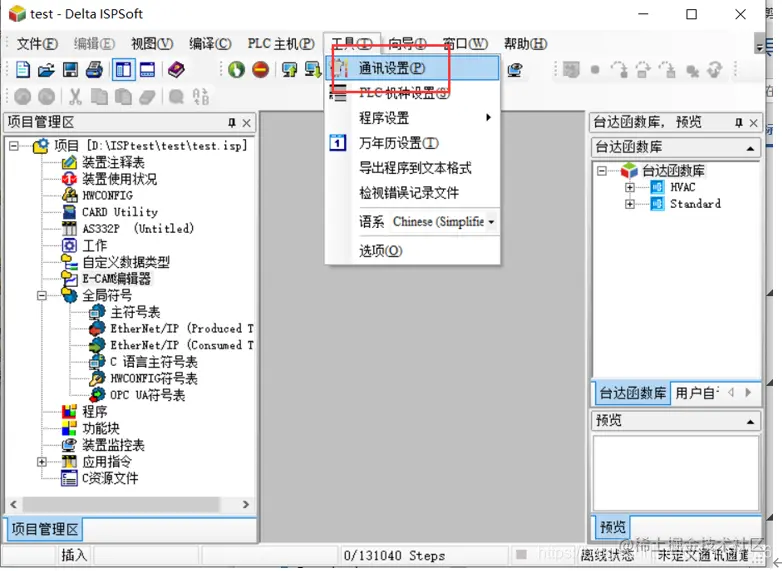Choose 导出程序到文本格式 menu entry
Screen dimensions: 782x571
[x=412, y=168]
